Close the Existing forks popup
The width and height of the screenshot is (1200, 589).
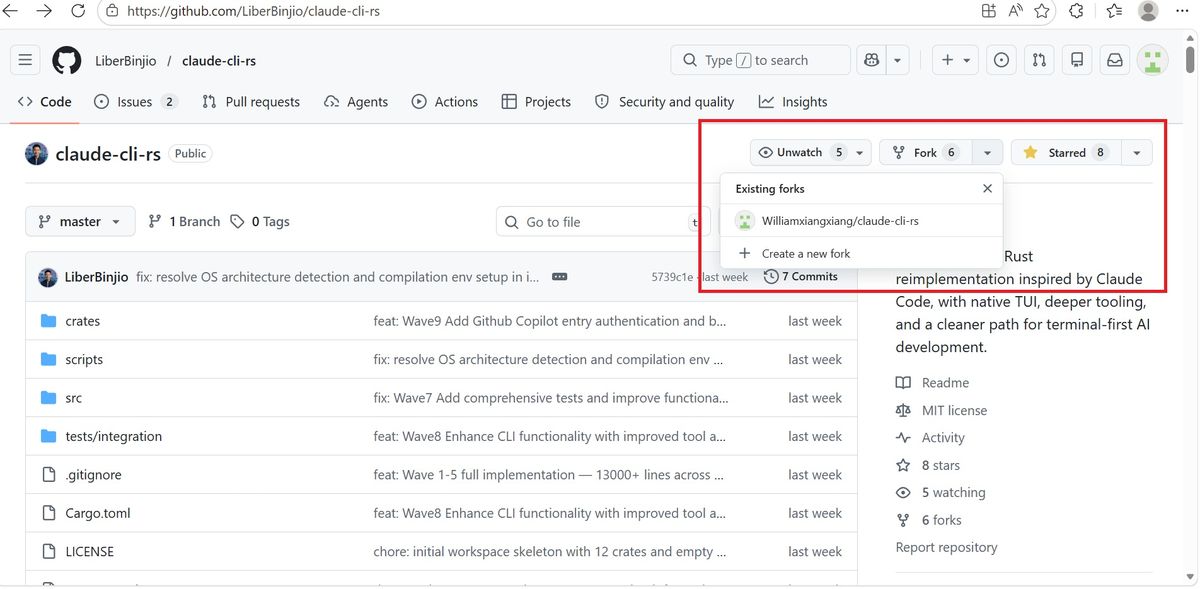(x=987, y=188)
